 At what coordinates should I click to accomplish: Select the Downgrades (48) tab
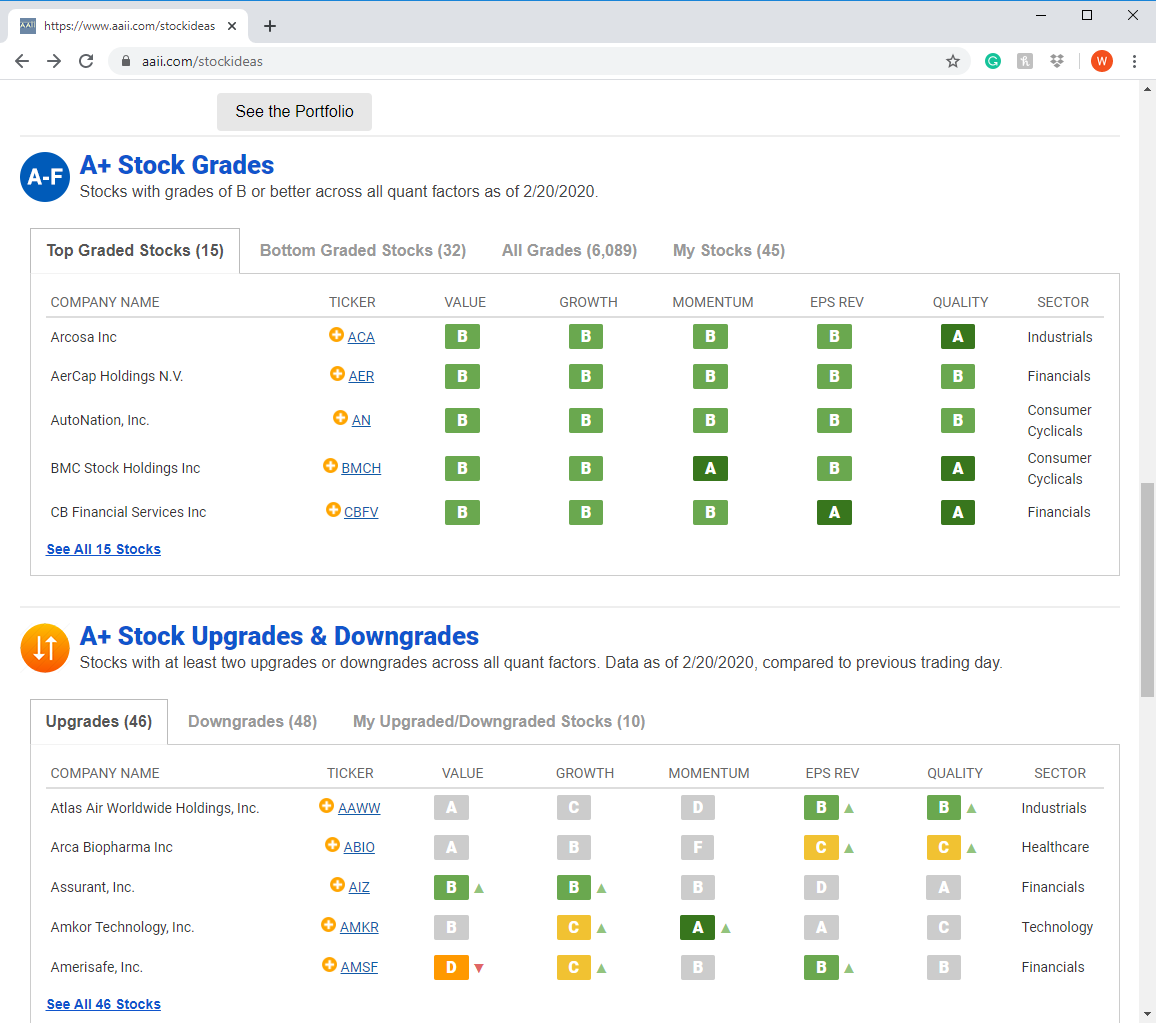point(252,722)
